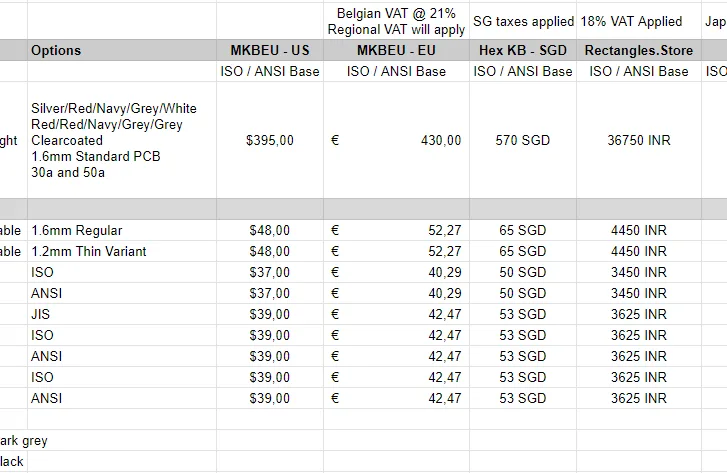Select the '1.6mm Regular' option cell

click(121, 230)
